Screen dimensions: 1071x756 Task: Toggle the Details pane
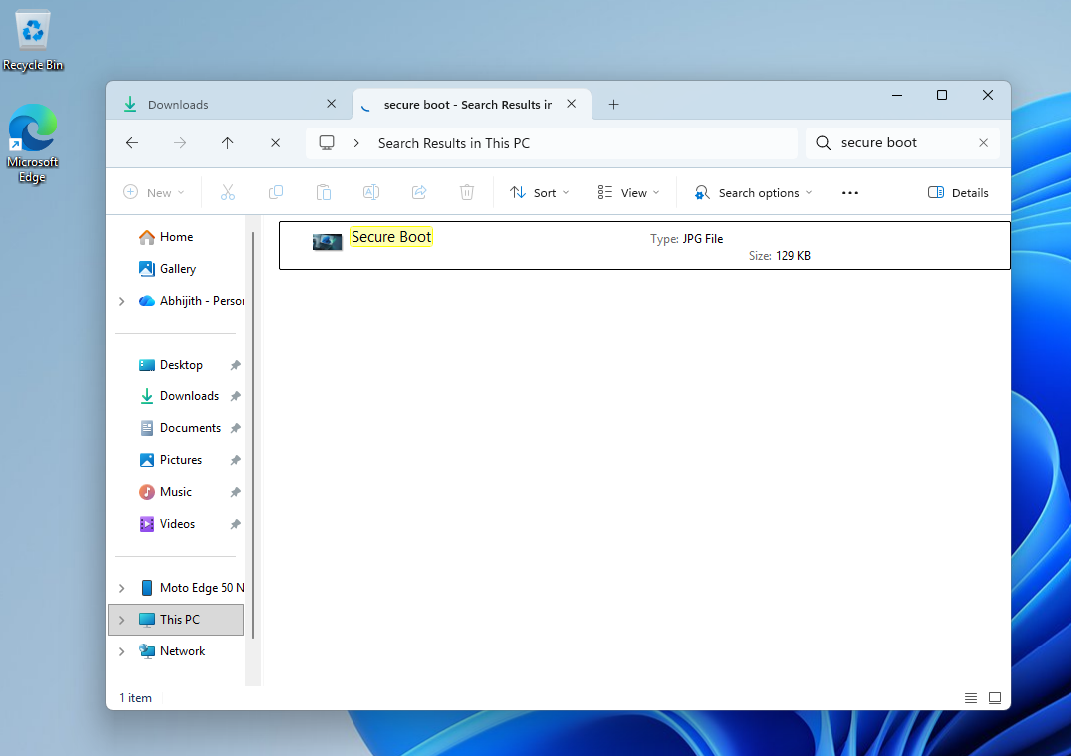point(958,193)
